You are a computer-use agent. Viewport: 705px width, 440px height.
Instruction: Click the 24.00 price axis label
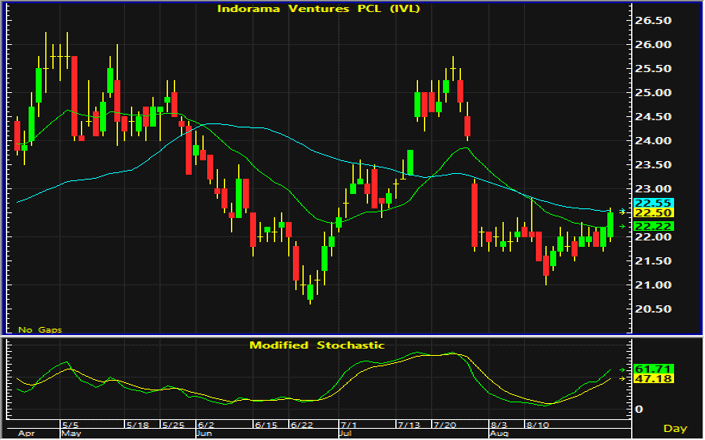pyautogui.click(x=653, y=141)
